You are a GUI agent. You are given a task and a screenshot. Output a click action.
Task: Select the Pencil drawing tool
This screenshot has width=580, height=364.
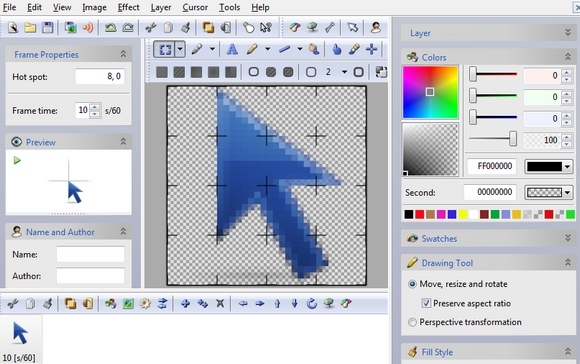[x=253, y=49]
